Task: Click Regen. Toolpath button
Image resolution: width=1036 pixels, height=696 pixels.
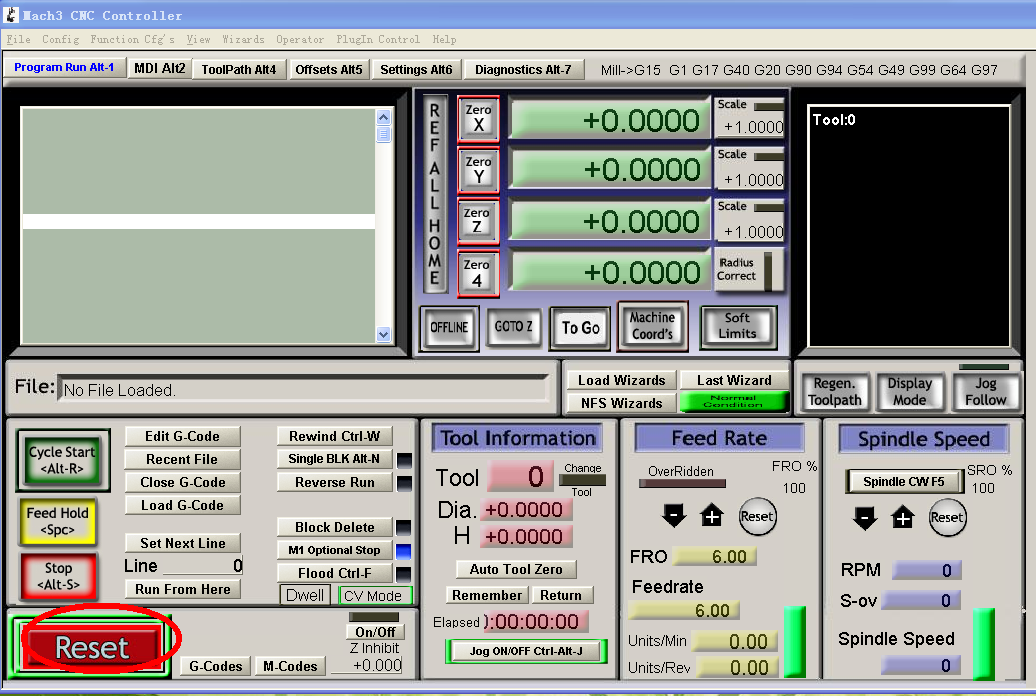Action: point(834,391)
